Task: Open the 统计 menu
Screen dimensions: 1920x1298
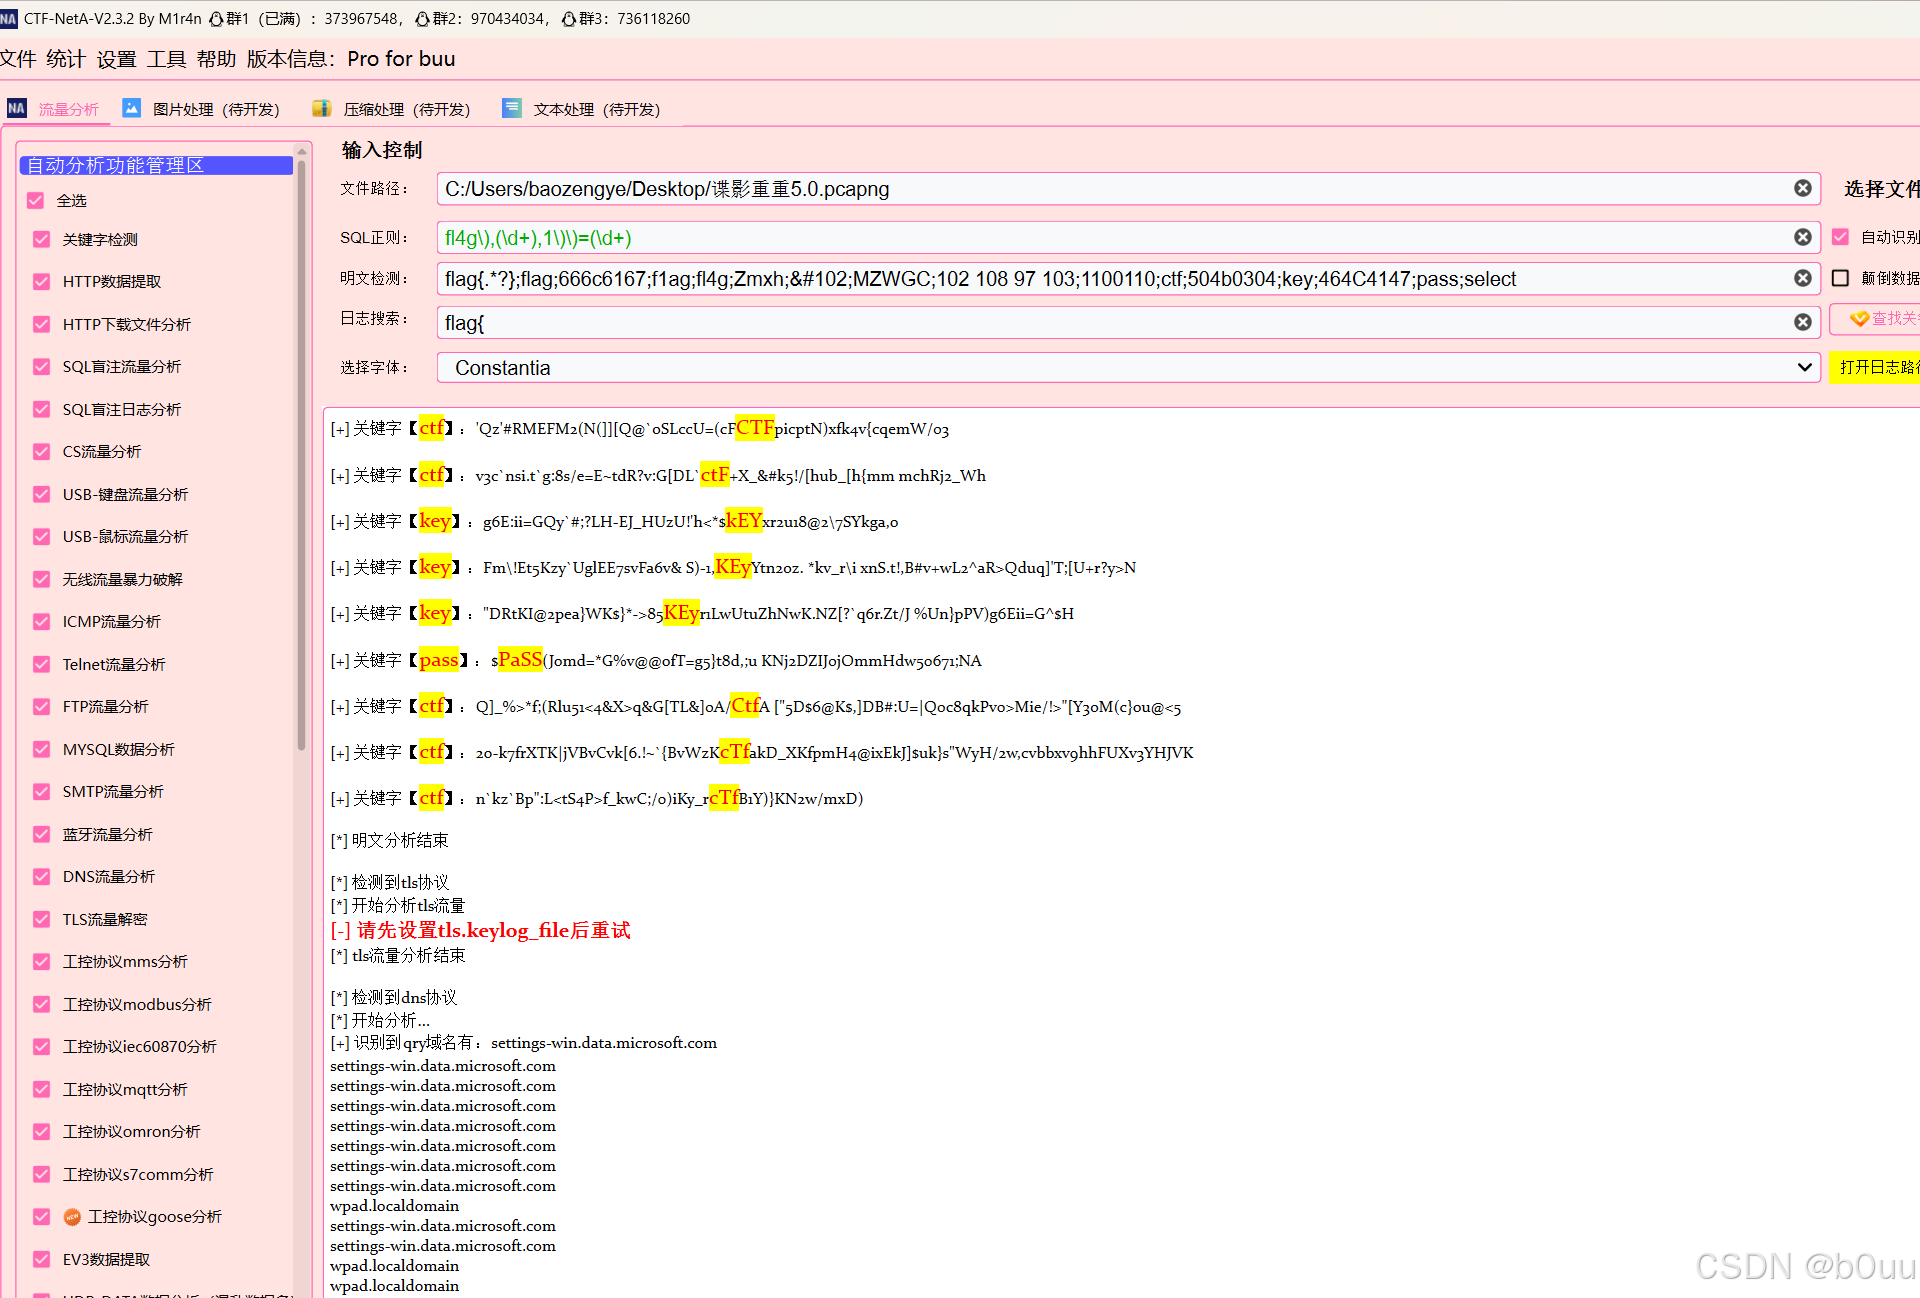Action: (x=65, y=59)
